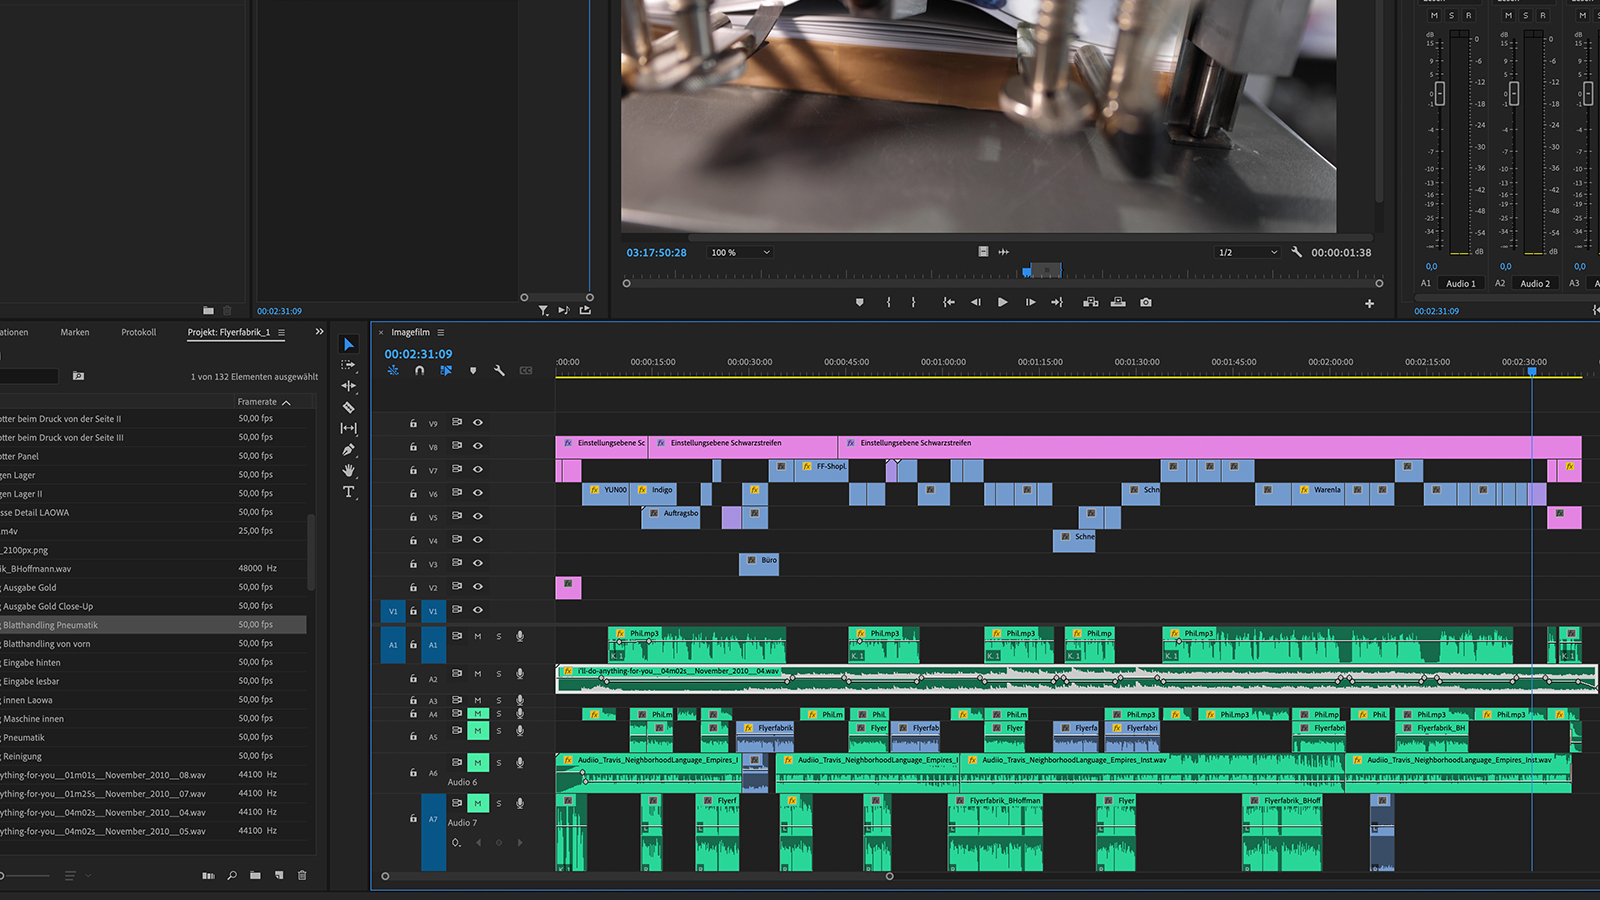Click Drag Video Only filmstrip icon
1600x900 pixels.
point(983,252)
